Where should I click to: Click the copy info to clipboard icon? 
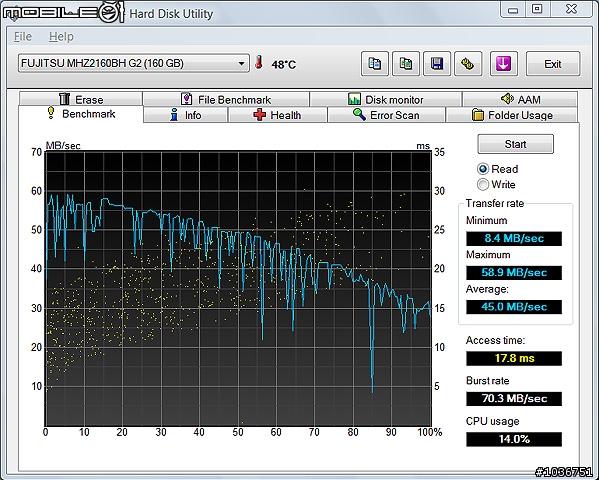(x=374, y=64)
